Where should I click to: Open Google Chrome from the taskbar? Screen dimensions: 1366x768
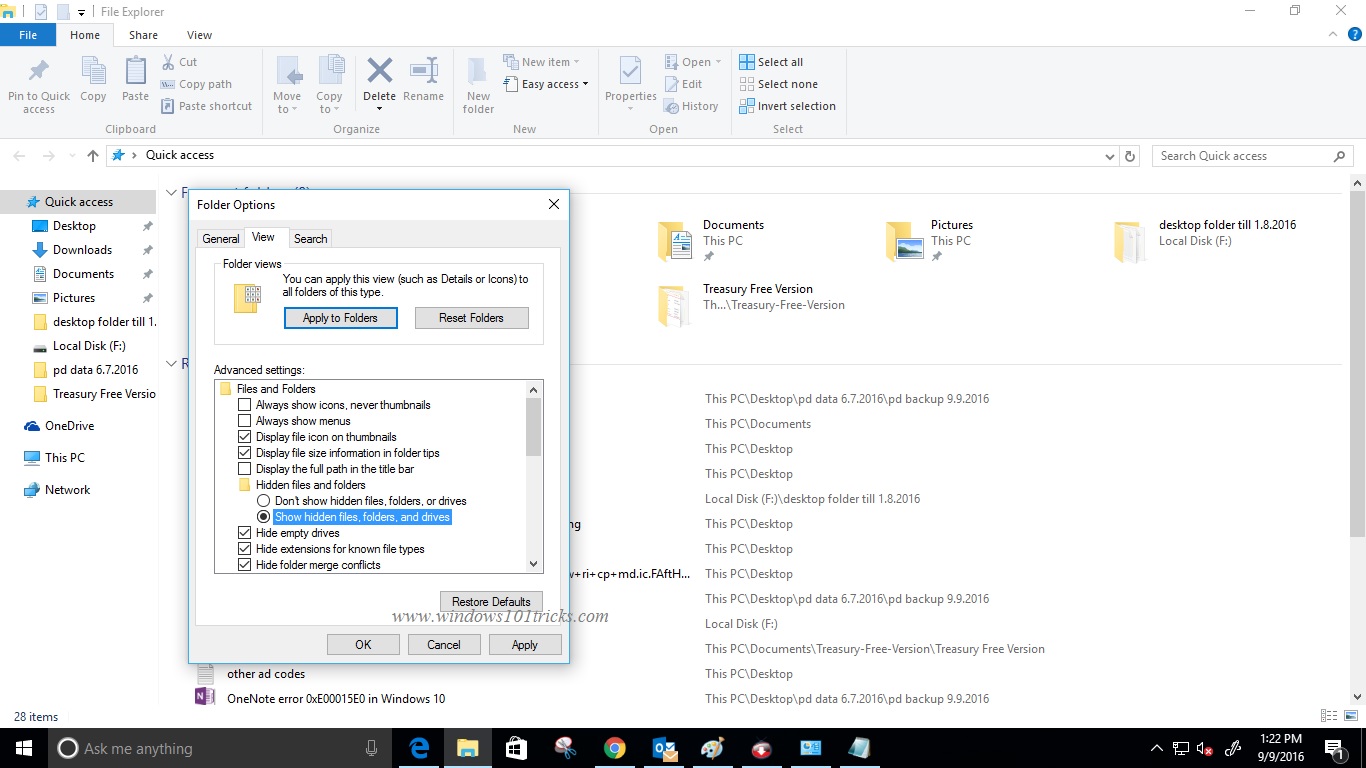(x=614, y=748)
